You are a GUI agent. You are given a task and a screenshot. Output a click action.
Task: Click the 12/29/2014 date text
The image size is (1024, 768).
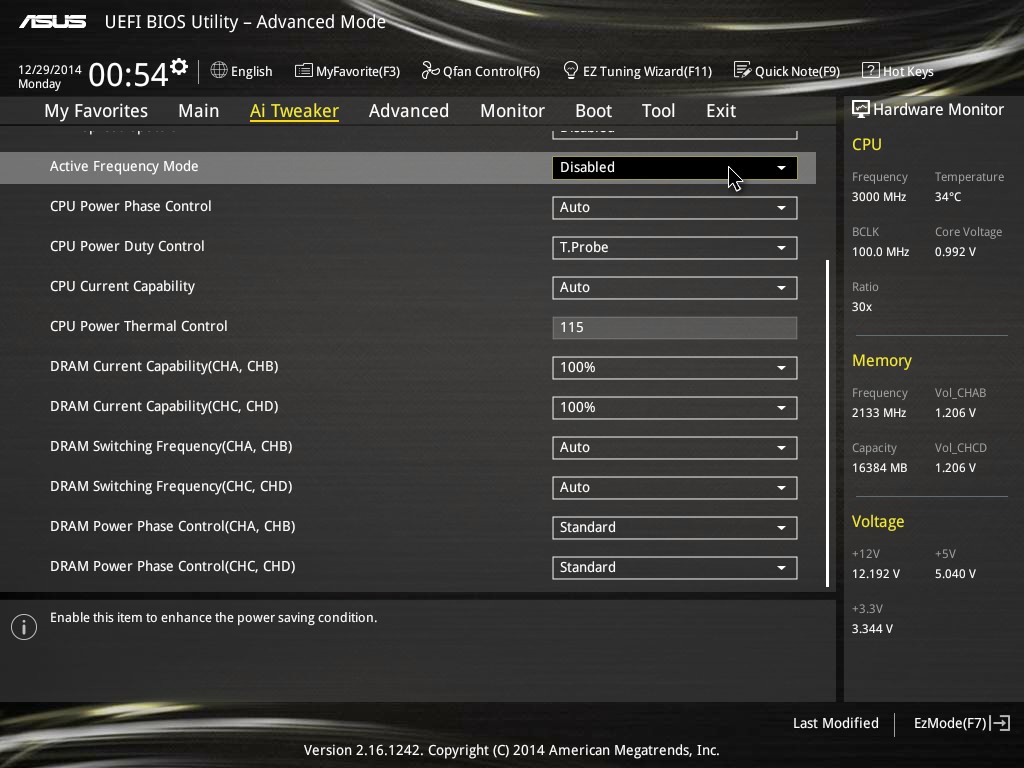pos(49,69)
